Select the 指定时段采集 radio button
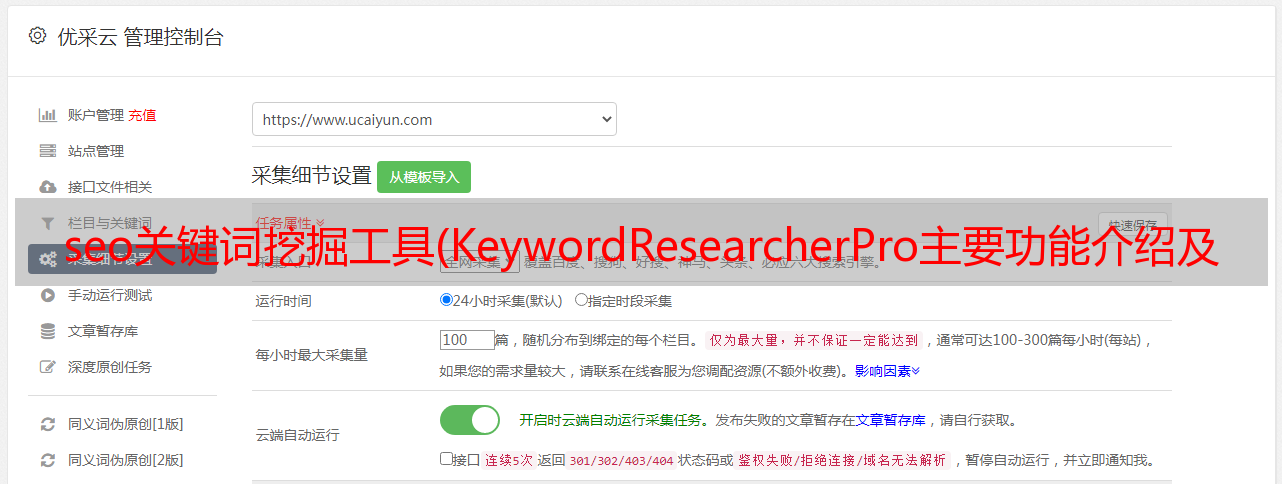 tap(581, 300)
